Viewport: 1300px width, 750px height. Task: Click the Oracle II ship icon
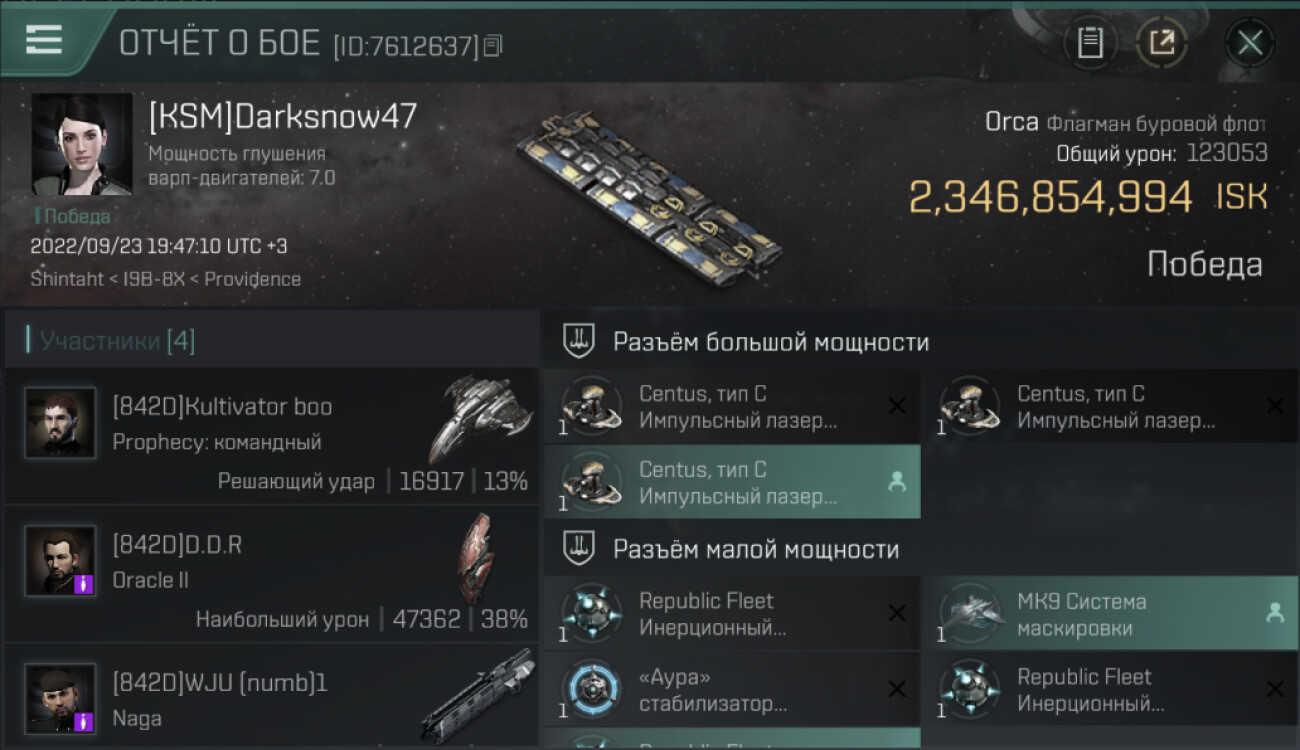[476, 556]
